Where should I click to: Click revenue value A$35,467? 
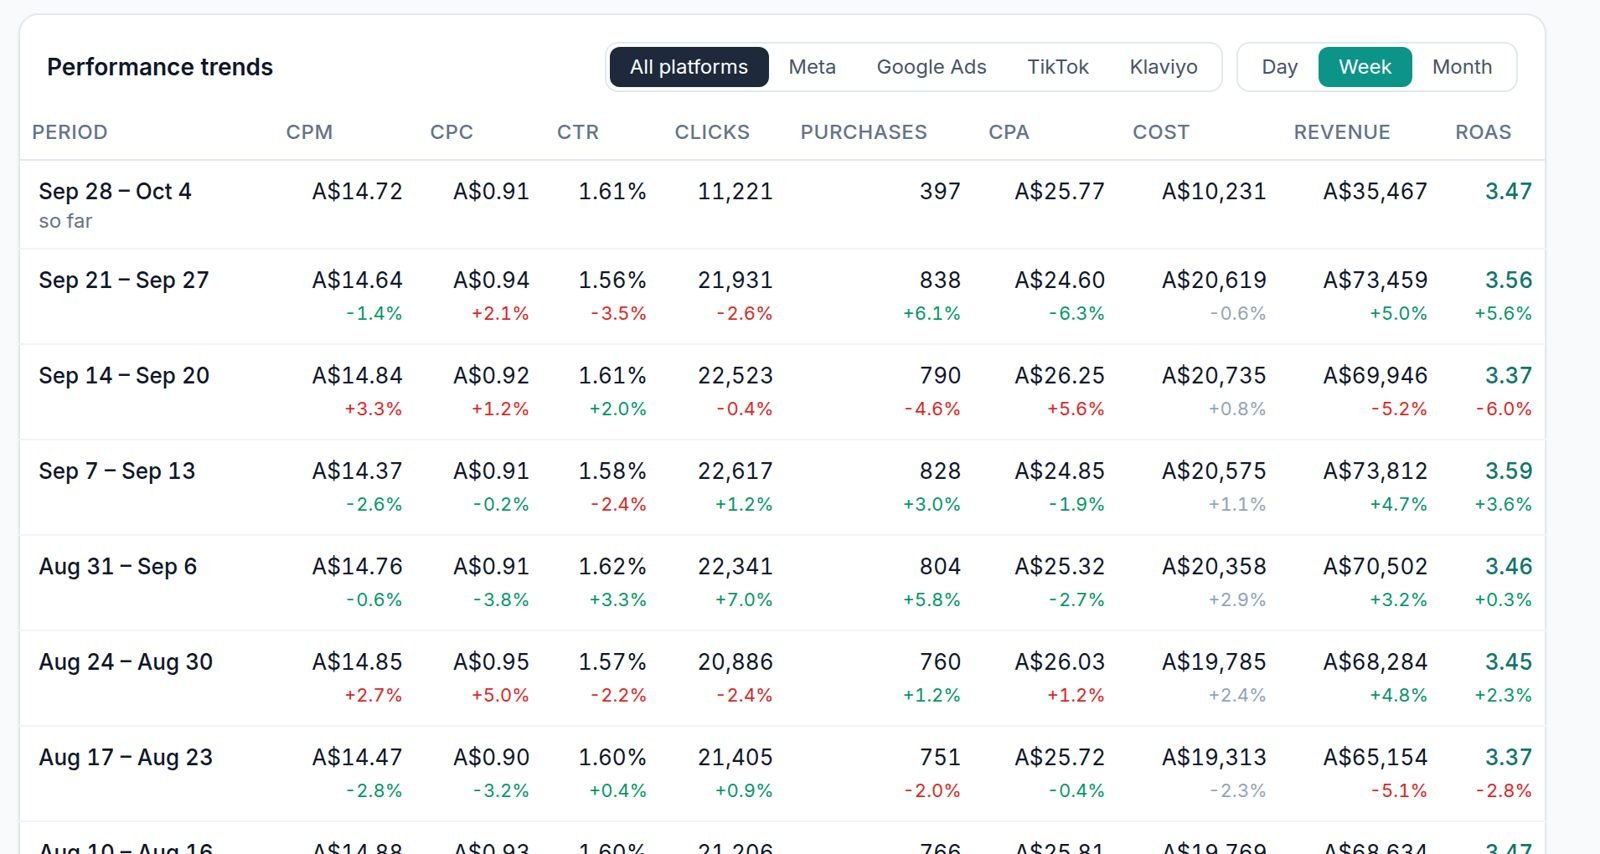1375,191
